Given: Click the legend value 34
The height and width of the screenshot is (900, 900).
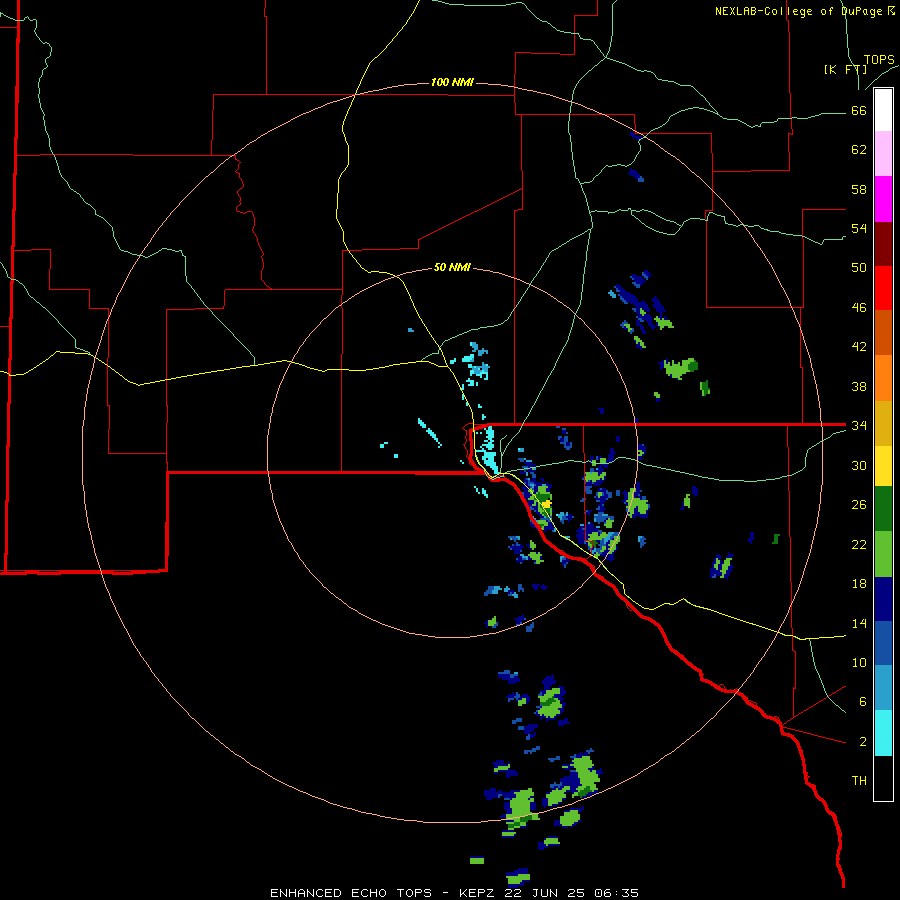Looking at the screenshot, I should click(859, 426).
